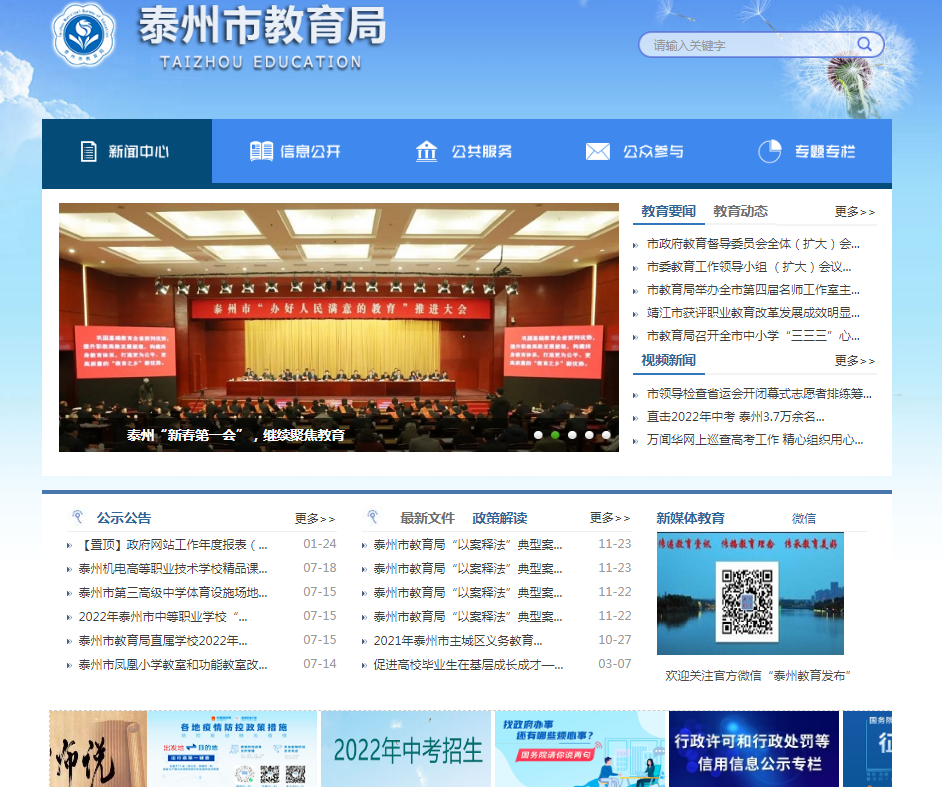Click 更多>> next to 教育动态
The image size is (942, 787).
(x=854, y=212)
